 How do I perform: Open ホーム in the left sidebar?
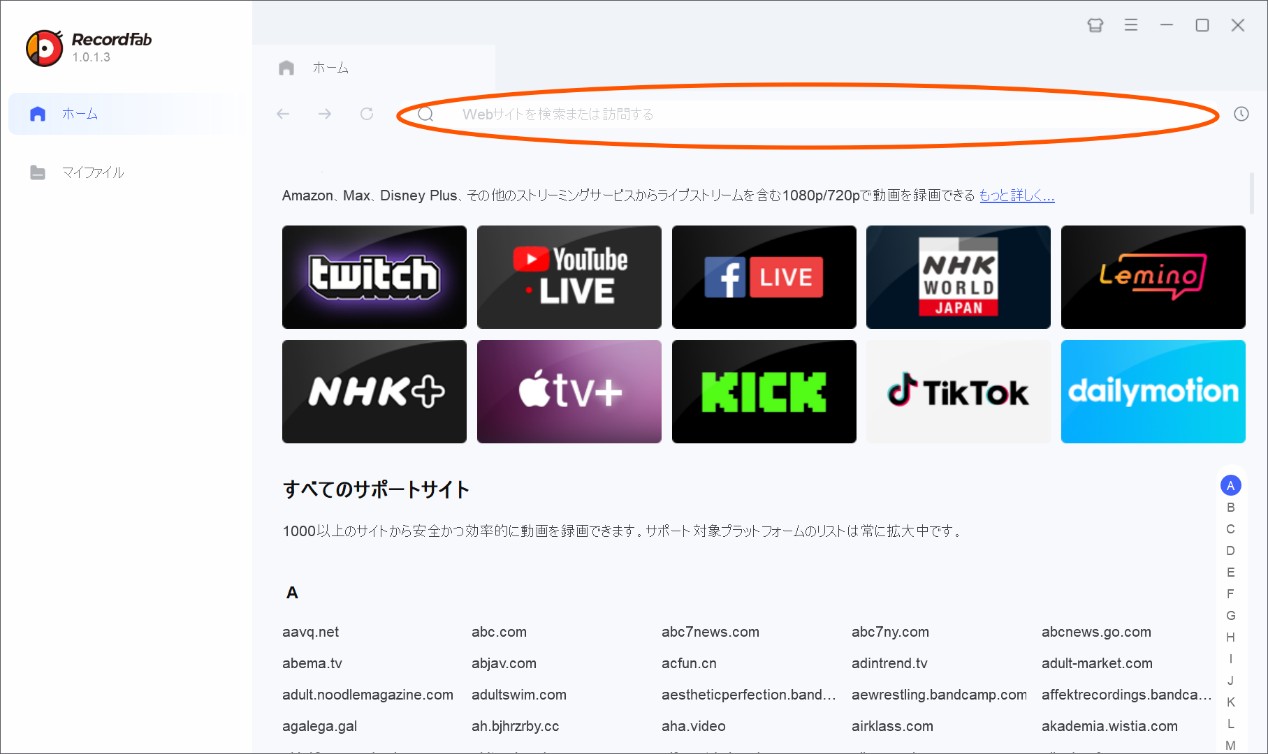pyautogui.click(x=122, y=114)
